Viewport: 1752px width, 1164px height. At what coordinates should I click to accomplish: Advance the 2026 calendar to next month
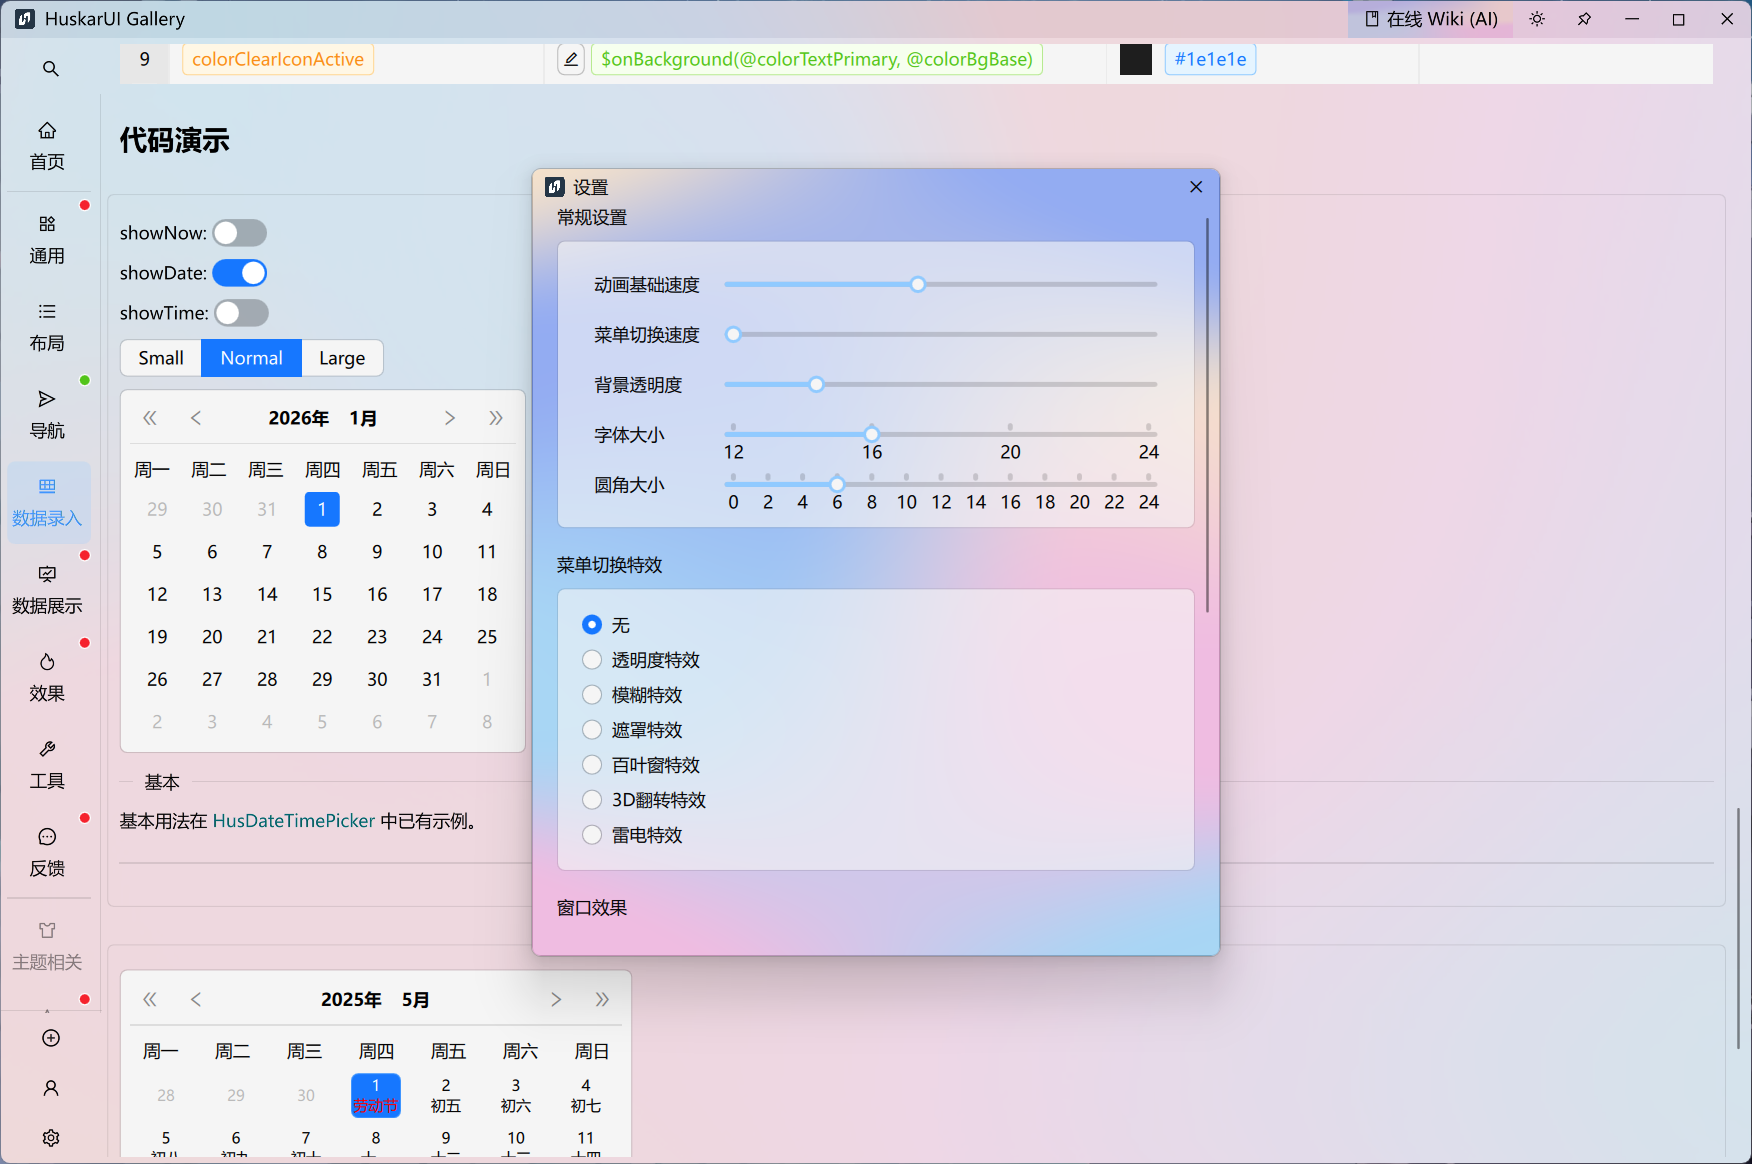(450, 418)
